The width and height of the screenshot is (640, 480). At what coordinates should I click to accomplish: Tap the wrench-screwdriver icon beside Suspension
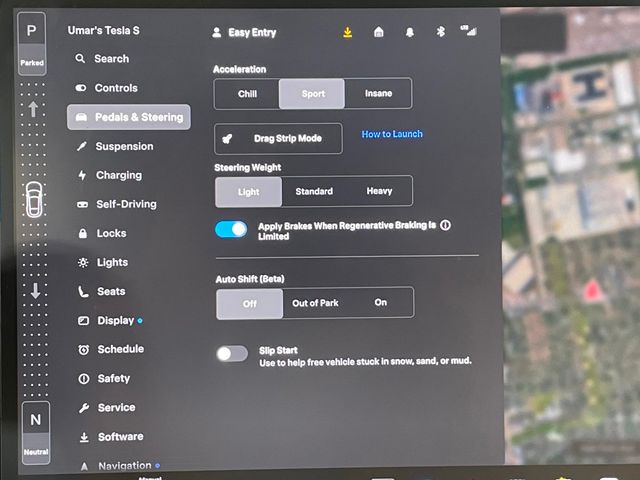pos(82,146)
